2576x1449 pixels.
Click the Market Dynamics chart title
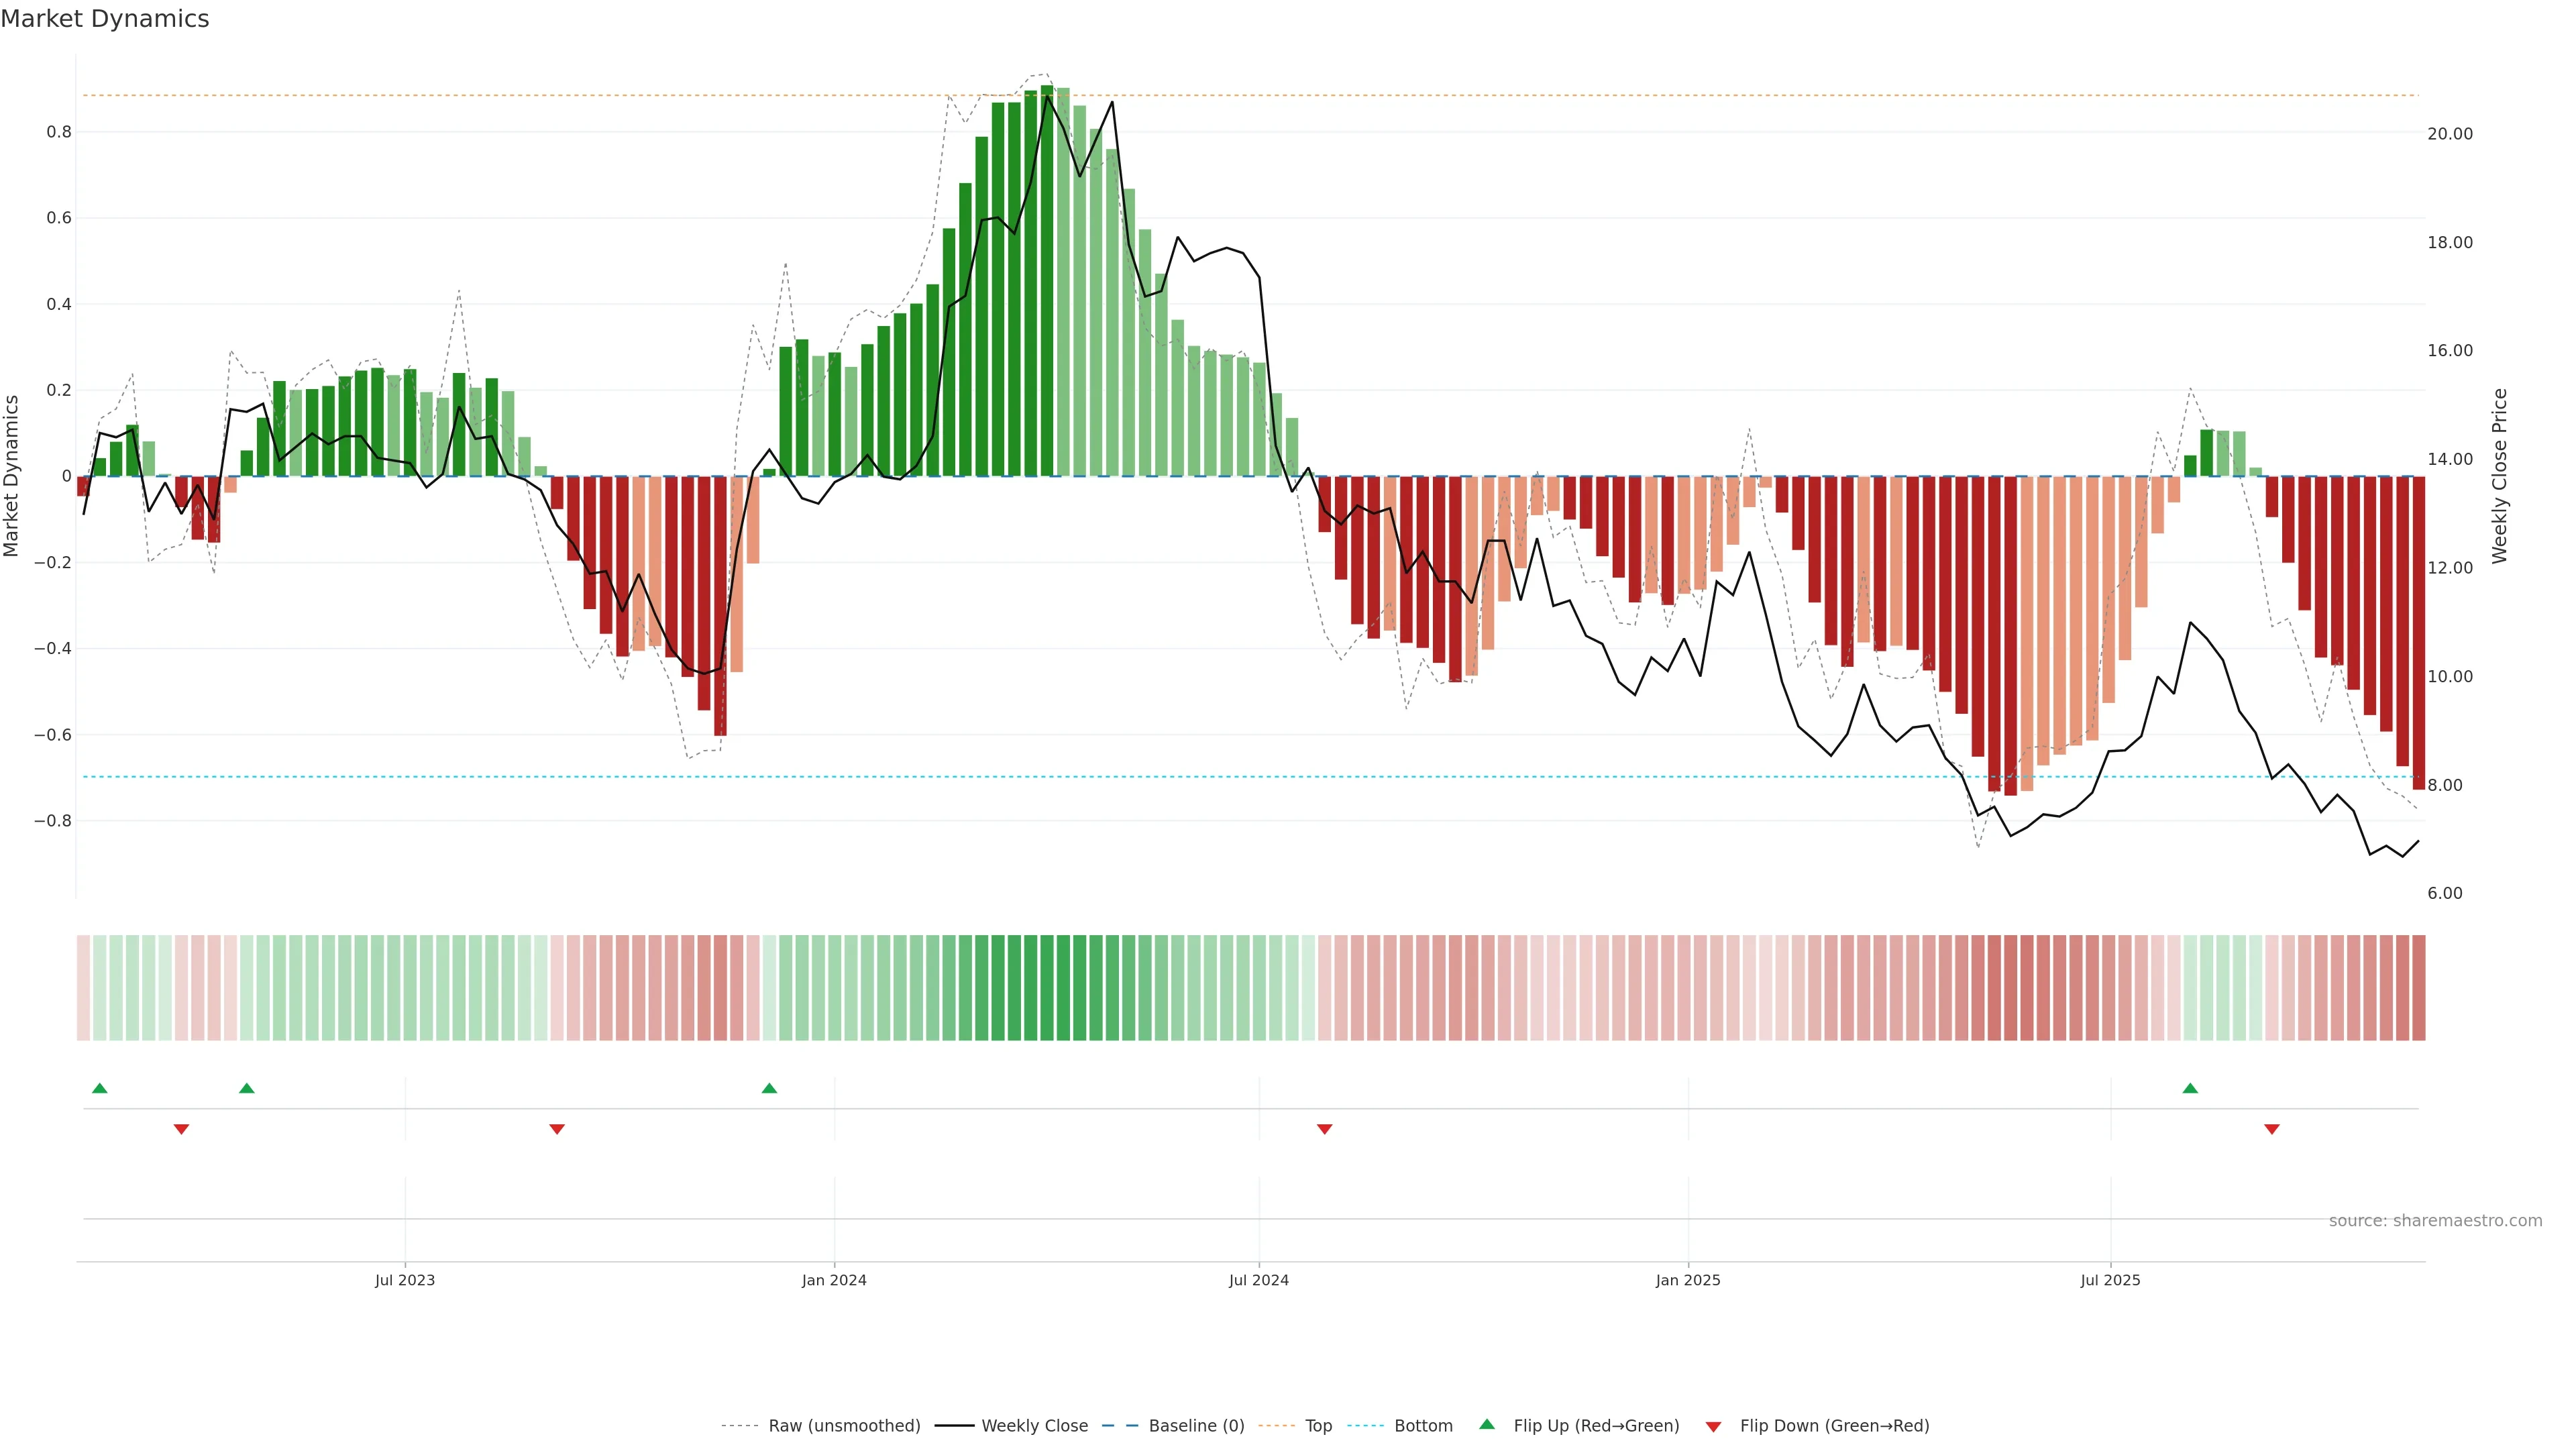pyautogui.click(x=105, y=19)
